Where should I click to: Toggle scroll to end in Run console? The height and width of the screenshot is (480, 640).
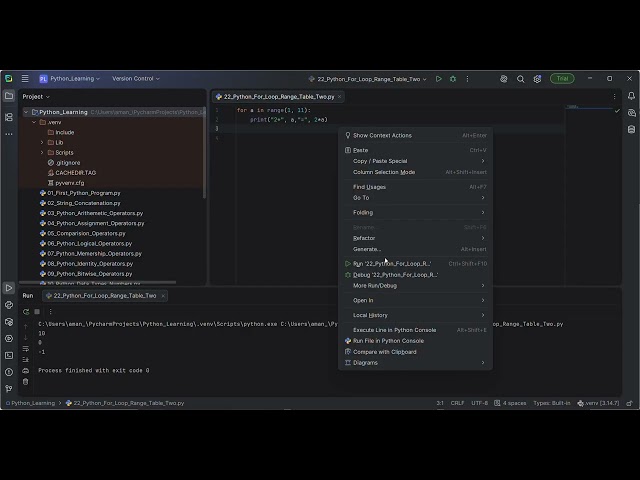pos(26,360)
